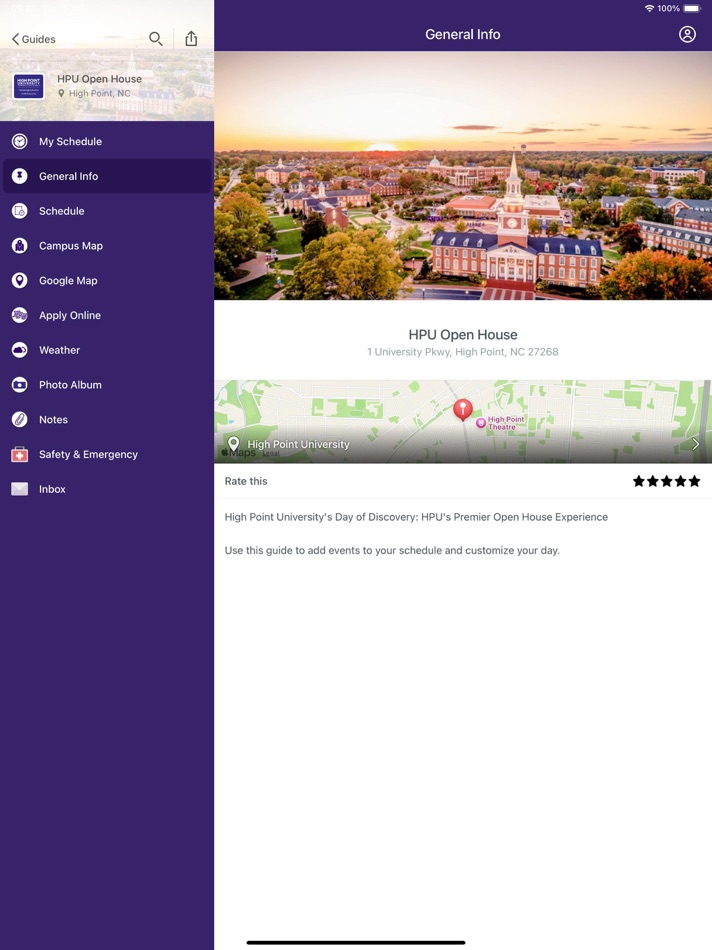Click HPU Open House sidebar header title

tap(99, 79)
